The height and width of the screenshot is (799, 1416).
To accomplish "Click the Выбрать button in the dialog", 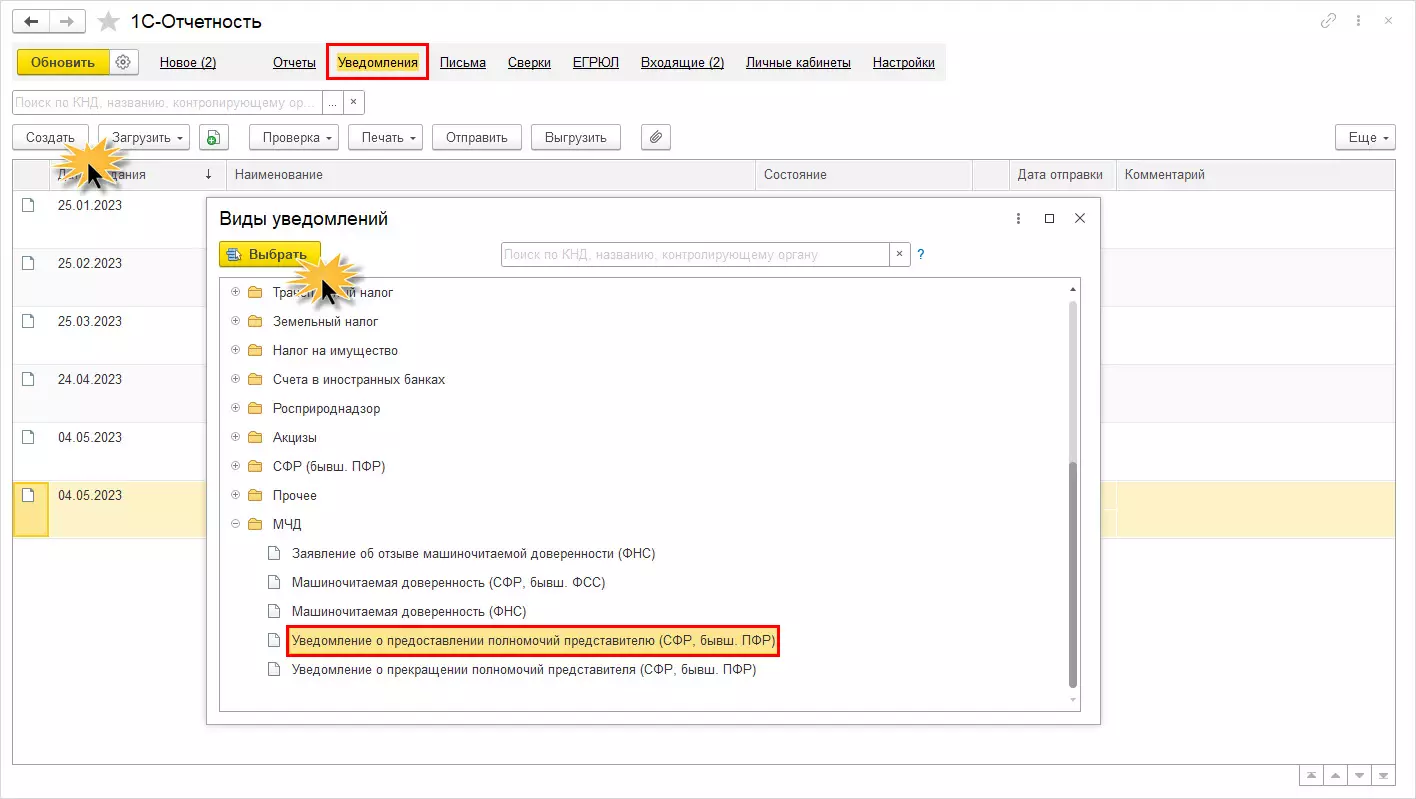I will (x=269, y=254).
